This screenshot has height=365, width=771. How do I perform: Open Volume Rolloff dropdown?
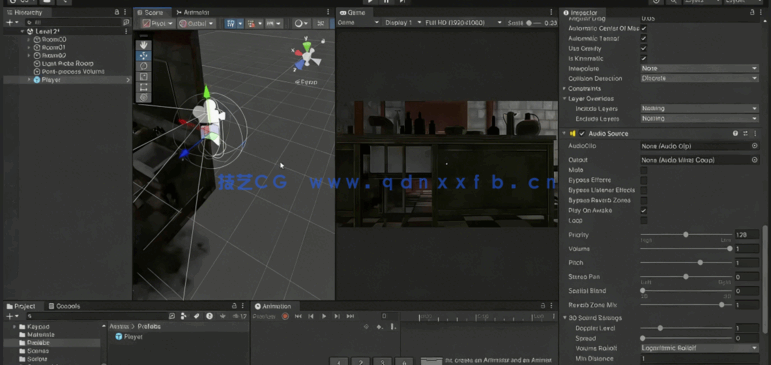click(x=700, y=348)
